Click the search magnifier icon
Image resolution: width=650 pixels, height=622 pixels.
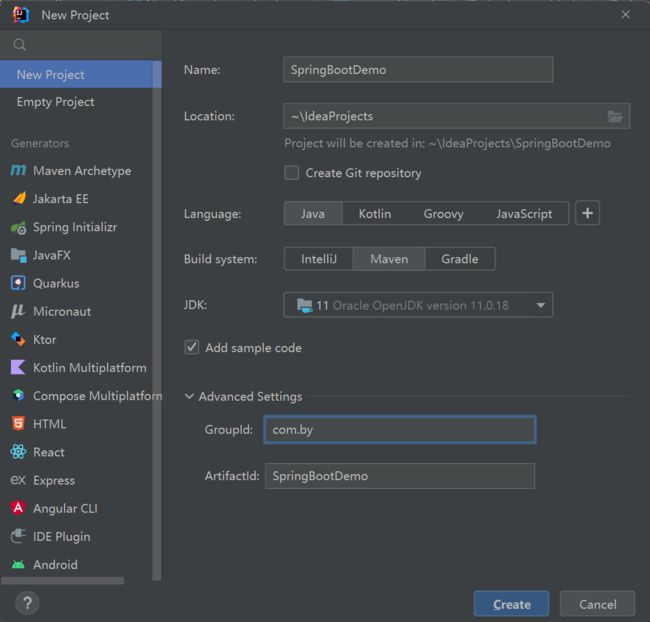coord(19,44)
